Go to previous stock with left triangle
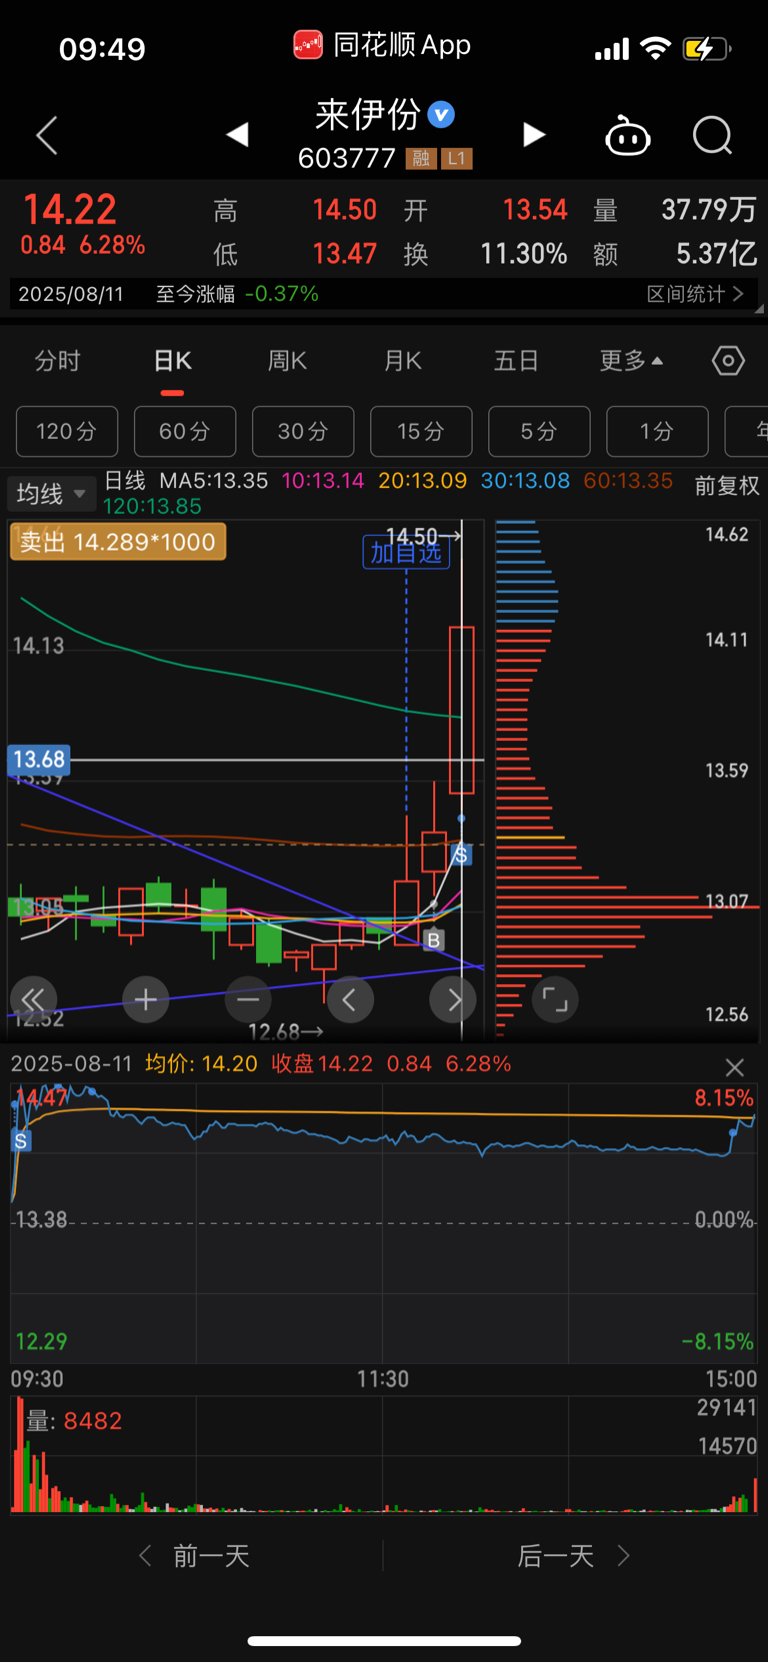The image size is (768, 1663). [x=237, y=134]
